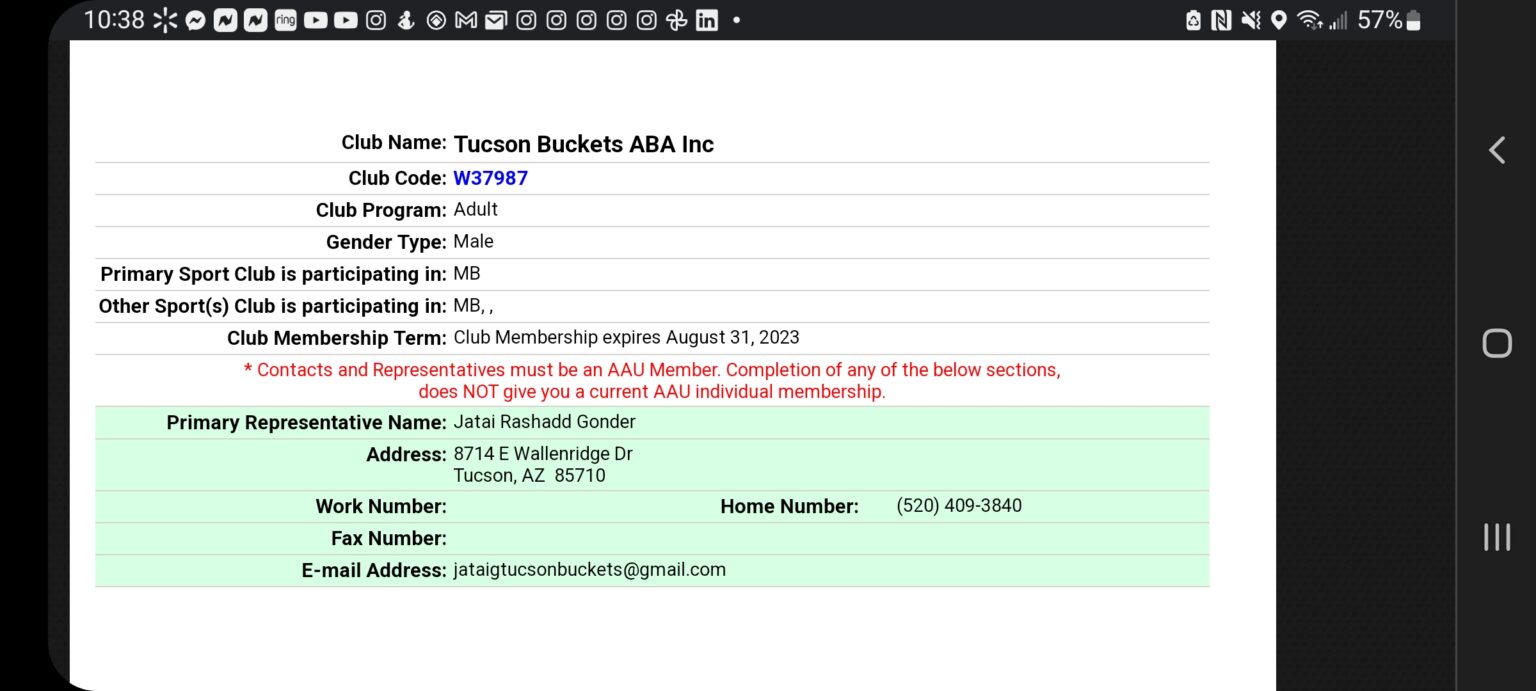Tap home number (520) 409-3840
This screenshot has height=691, width=1536.
click(x=959, y=506)
